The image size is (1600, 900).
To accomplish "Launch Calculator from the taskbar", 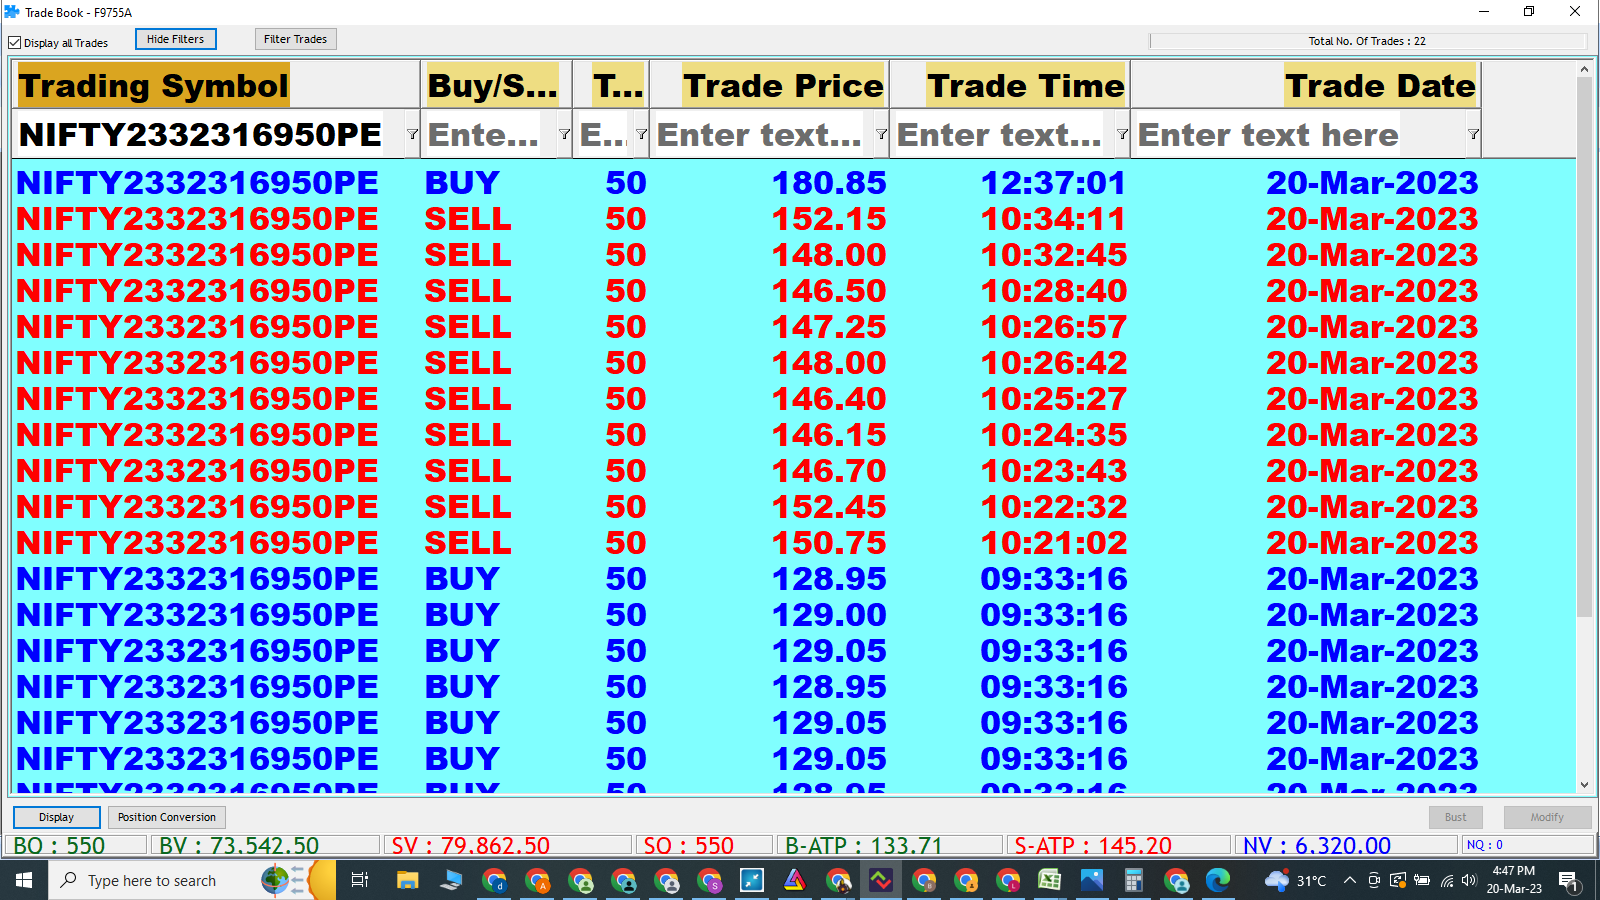I will tap(1133, 881).
